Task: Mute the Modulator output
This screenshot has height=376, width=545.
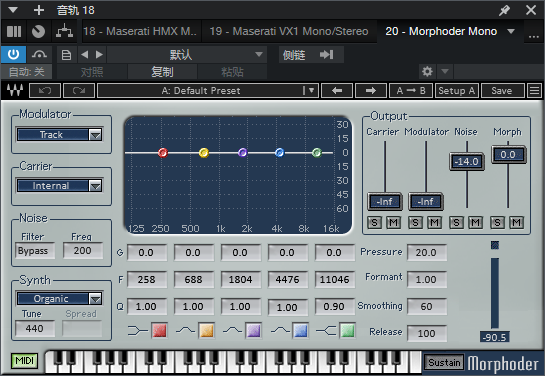Action: click(434, 222)
